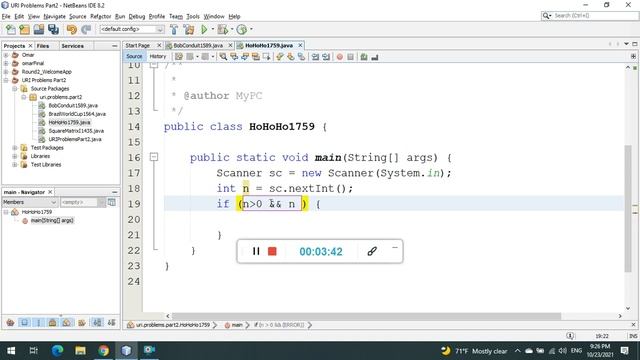Toggle Sort by Source in Navigator
Image resolution: width=640 pixels, height=360 pixels.
111,323
